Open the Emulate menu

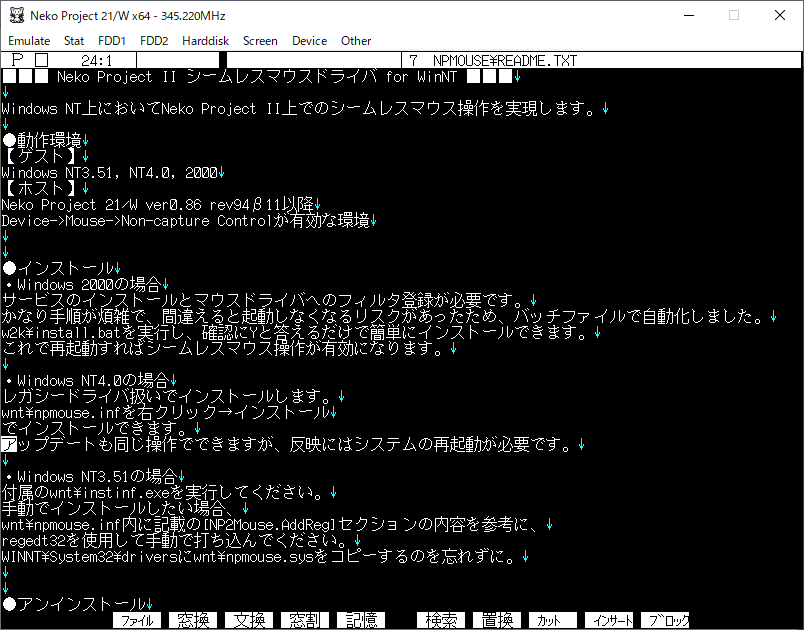pos(29,41)
